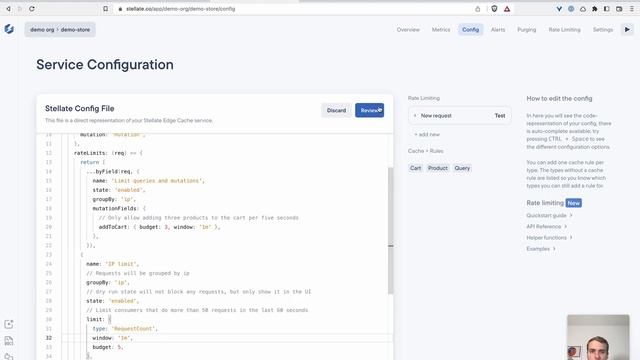Click the address bar URL field
Viewport: 640px width, 360px height.
pyautogui.click(x=180, y=9)
